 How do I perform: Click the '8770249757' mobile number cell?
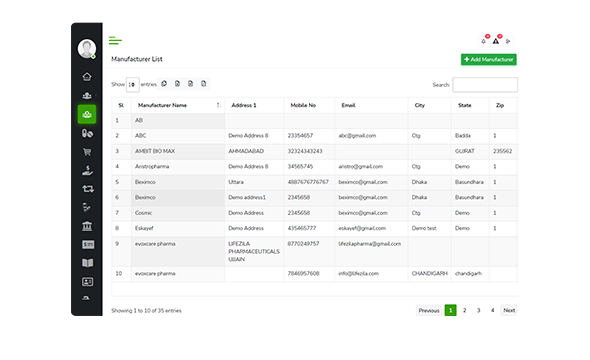coord(309,252)
